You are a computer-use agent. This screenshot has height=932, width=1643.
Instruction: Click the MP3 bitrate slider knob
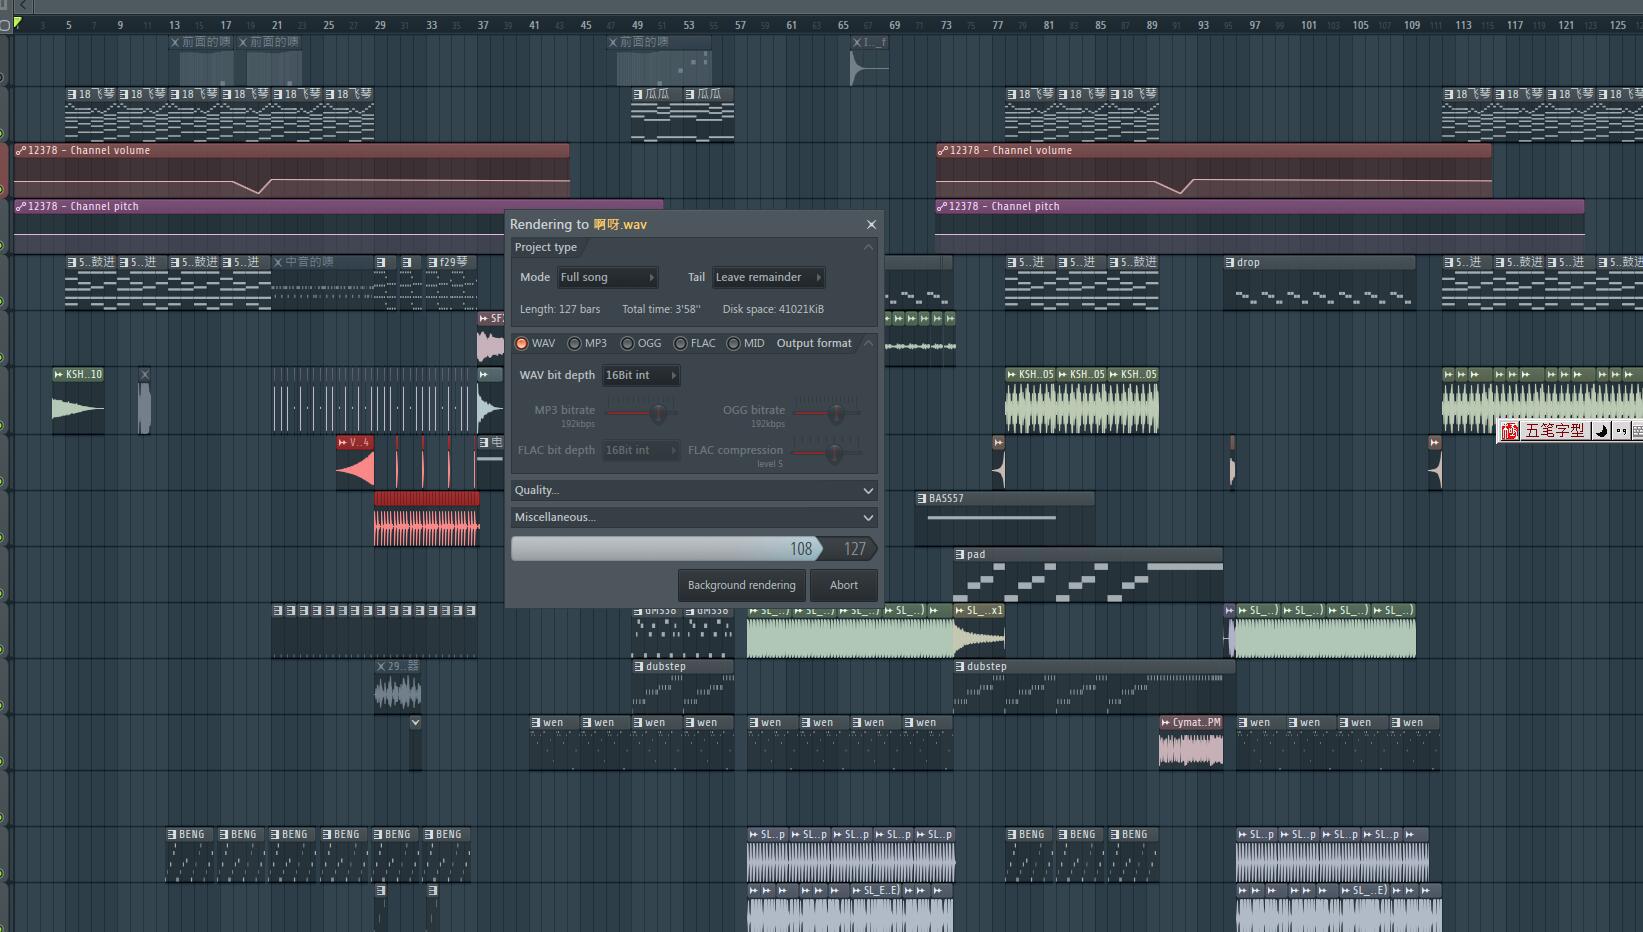(x=658, y=412)
